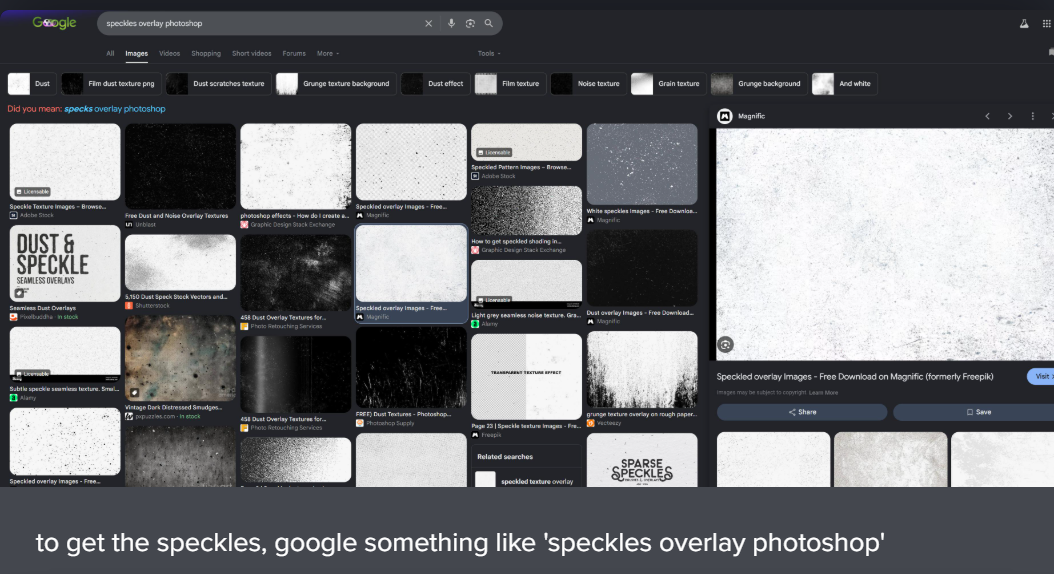
Task: Open White speckles images Magnific thumbnail
Action: click(x=642, y=164)
